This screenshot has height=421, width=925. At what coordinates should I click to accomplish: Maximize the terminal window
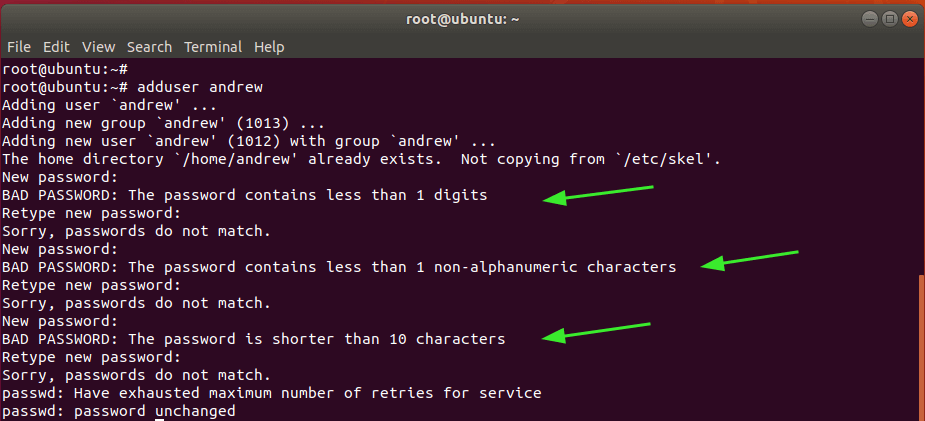pos(889,18)
